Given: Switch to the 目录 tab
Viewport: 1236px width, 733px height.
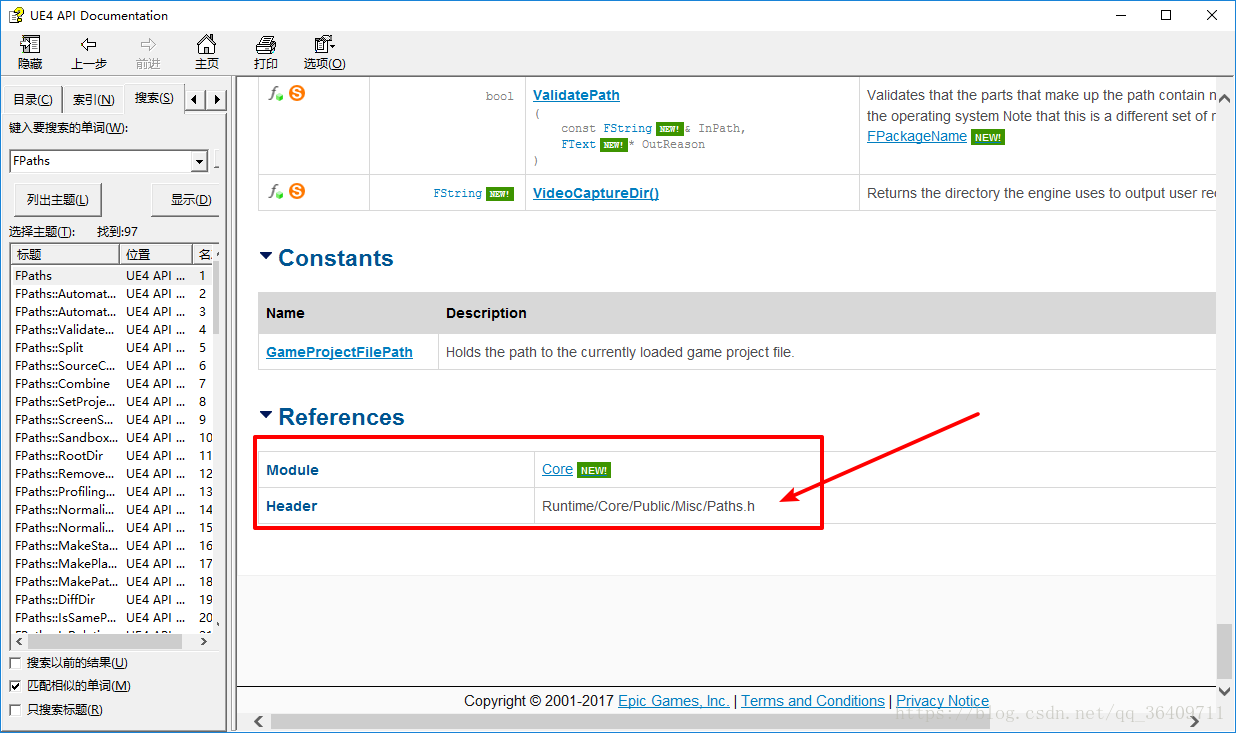Looking at the screenshot, I should (33, 99).
